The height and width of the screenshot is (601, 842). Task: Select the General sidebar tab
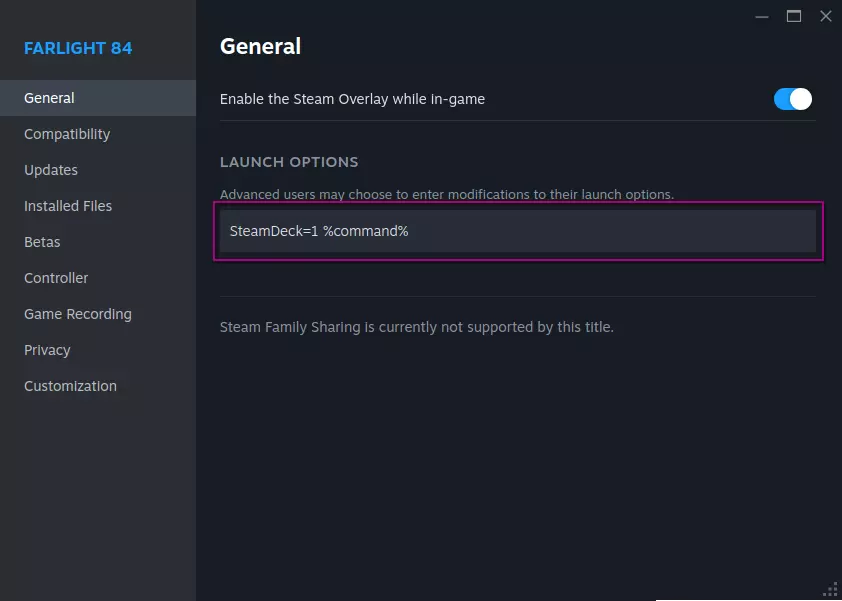pyautogui.click(x=49, y=98)
